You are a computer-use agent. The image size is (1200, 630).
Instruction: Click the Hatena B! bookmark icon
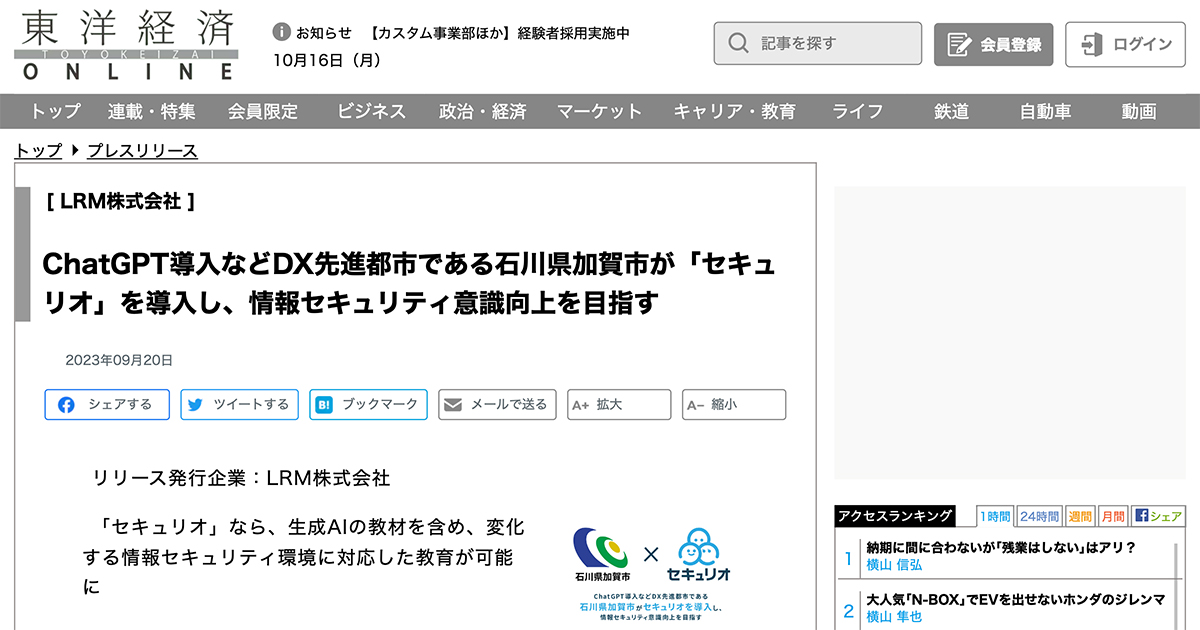coord(324,405)
